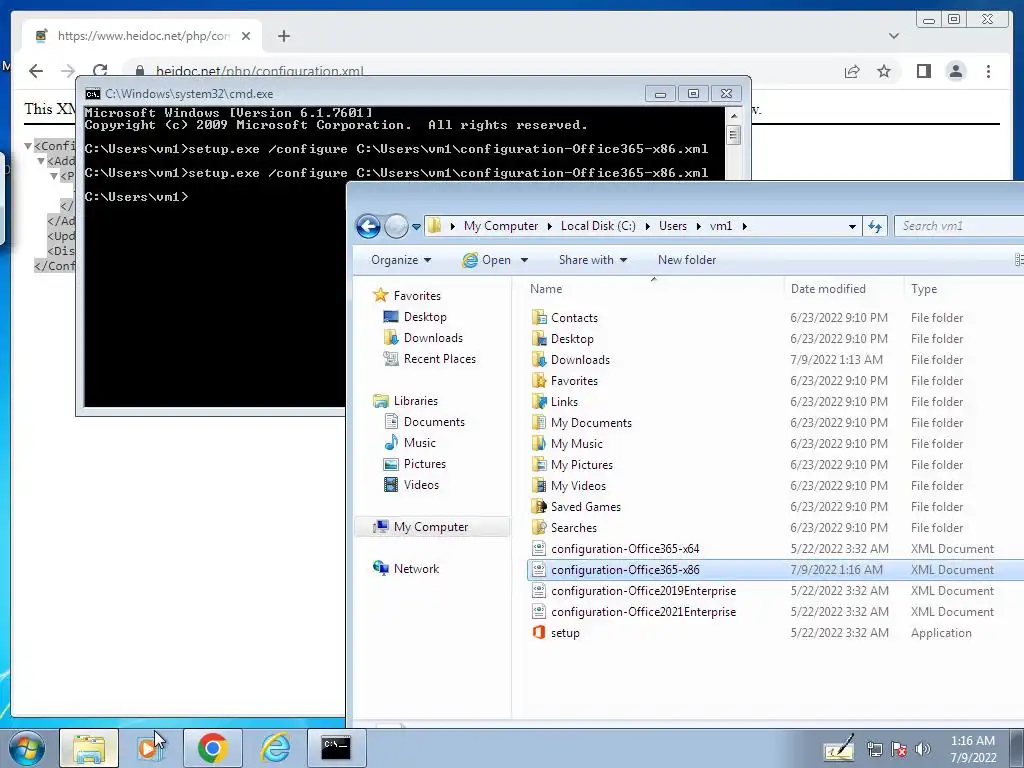Select the My Videos folder icon
Screen dimensions: 1024x768
tap(539, 485)
